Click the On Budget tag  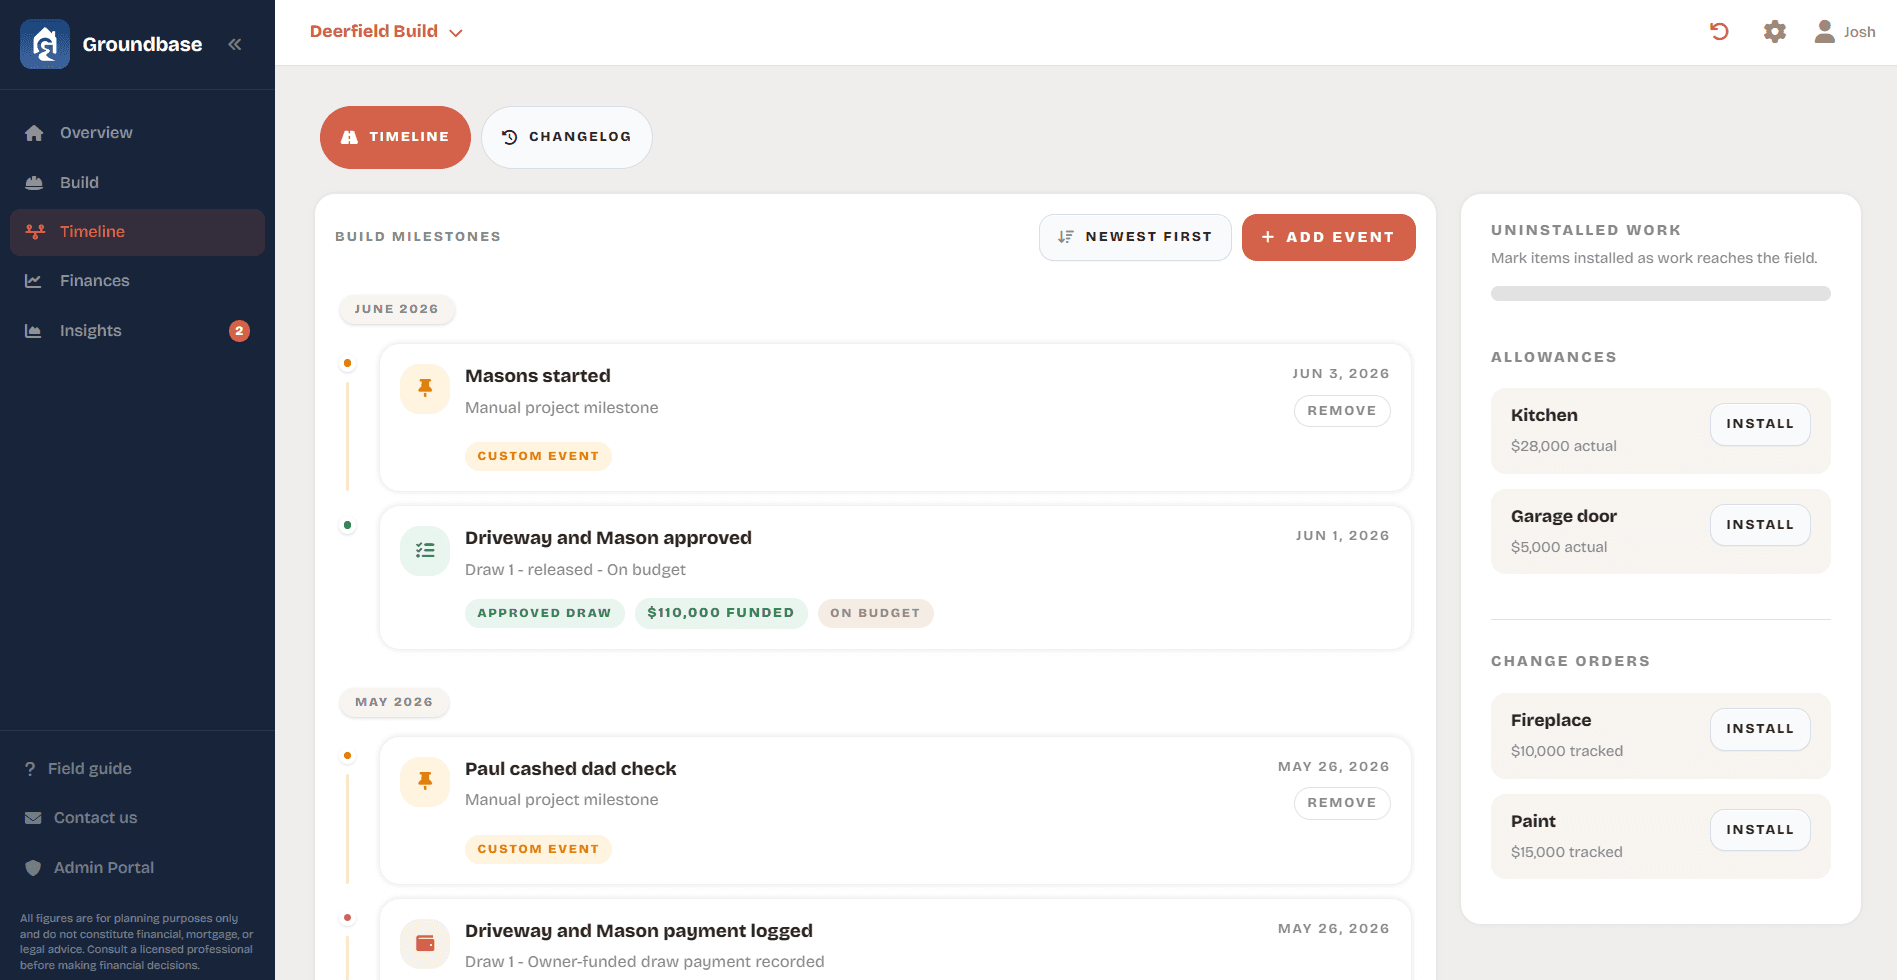pos(875,613)
